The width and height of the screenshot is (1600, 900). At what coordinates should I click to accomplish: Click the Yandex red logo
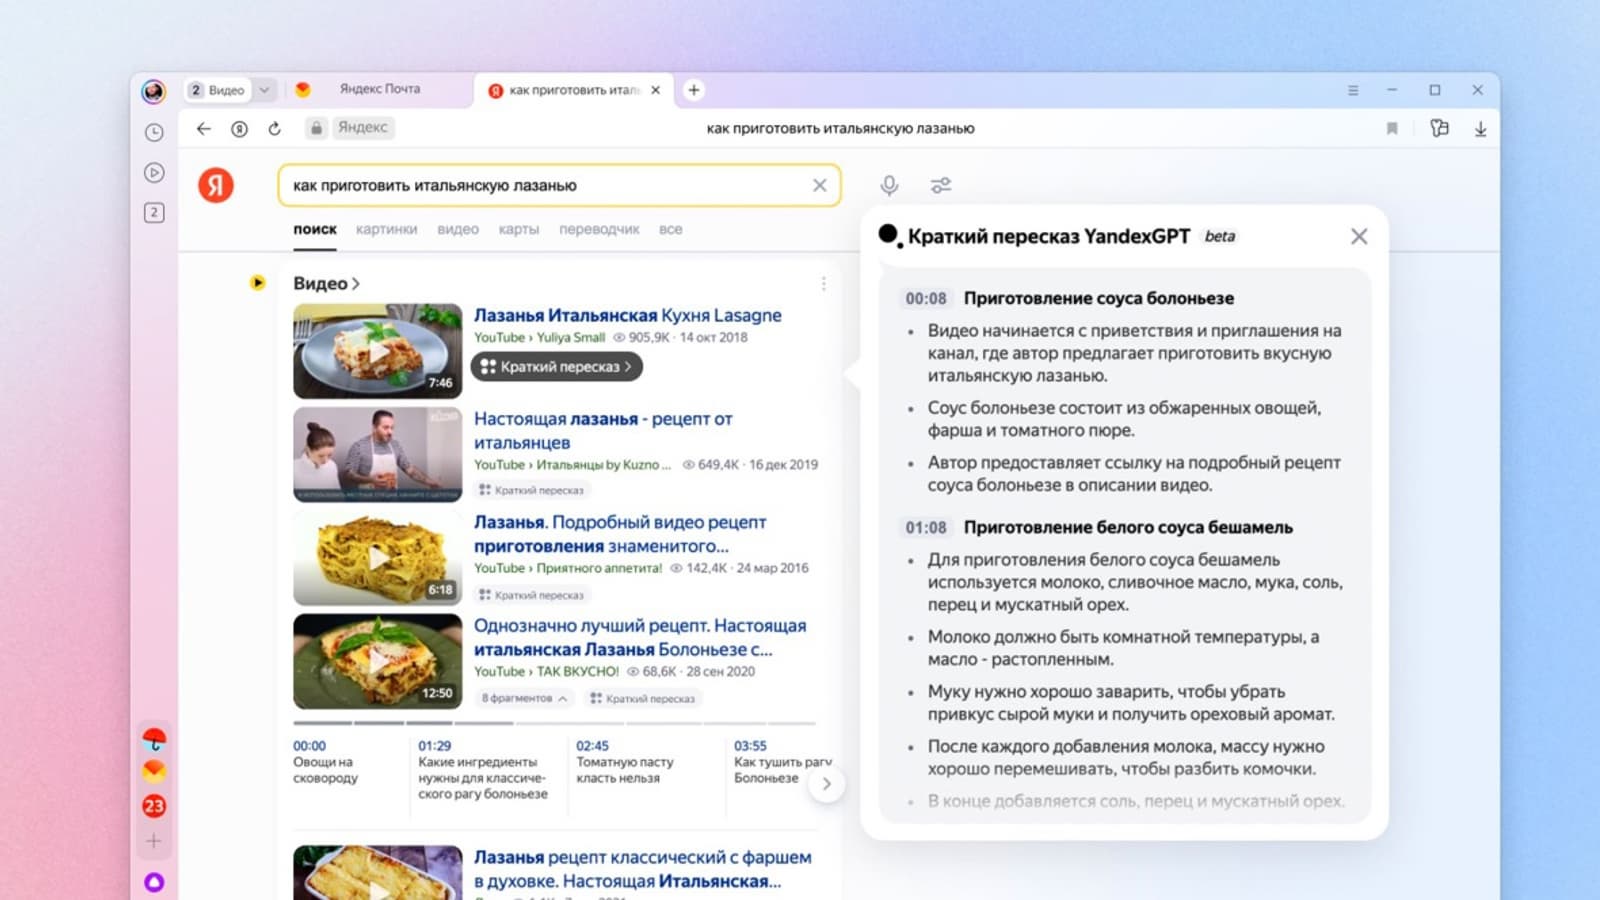tap(216, 185)
